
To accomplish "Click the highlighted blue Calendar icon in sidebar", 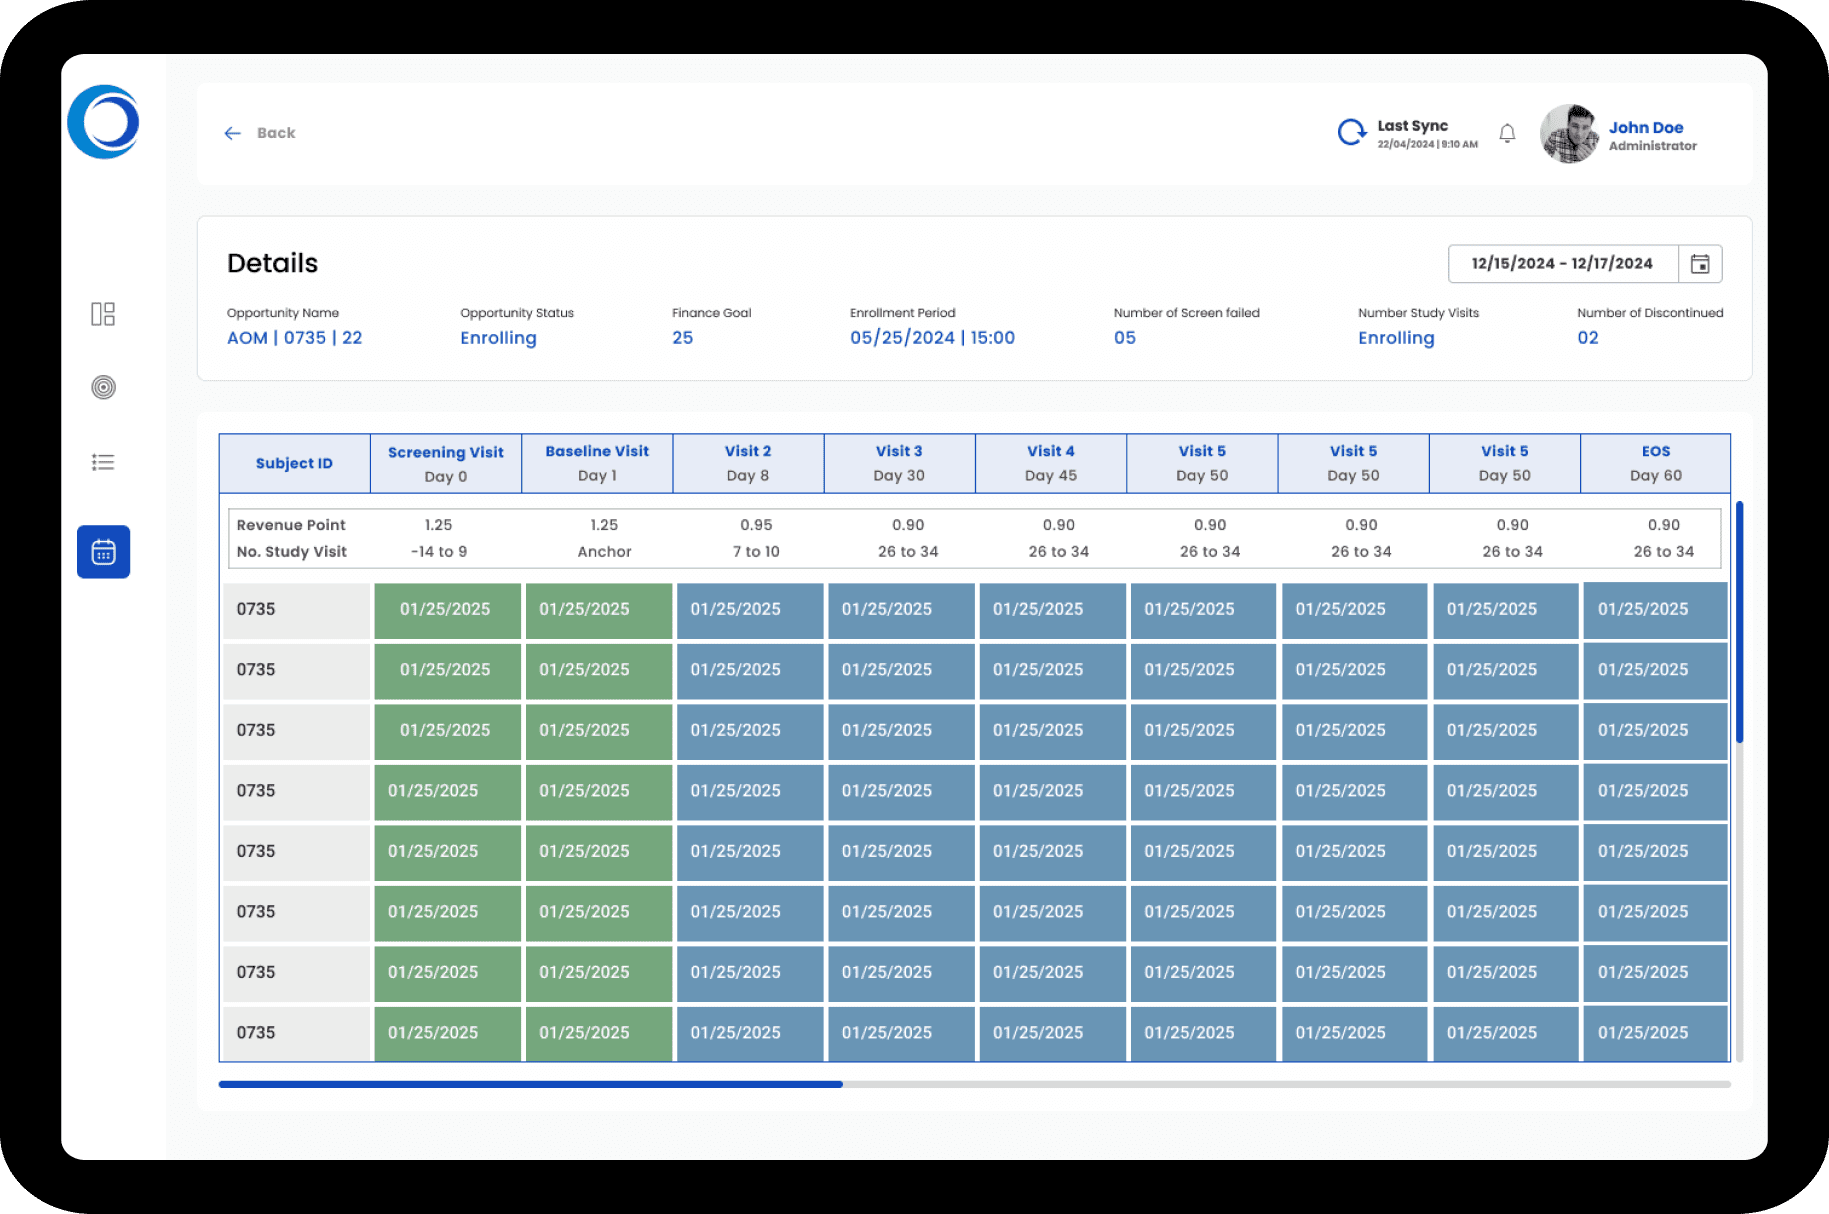I will click(103, 552).
